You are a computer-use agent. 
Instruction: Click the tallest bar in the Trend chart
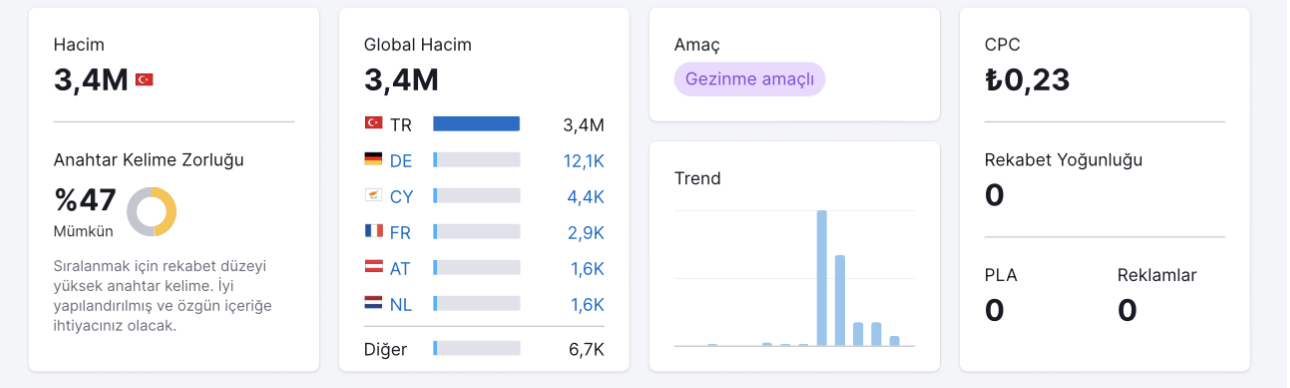(822, 278)
